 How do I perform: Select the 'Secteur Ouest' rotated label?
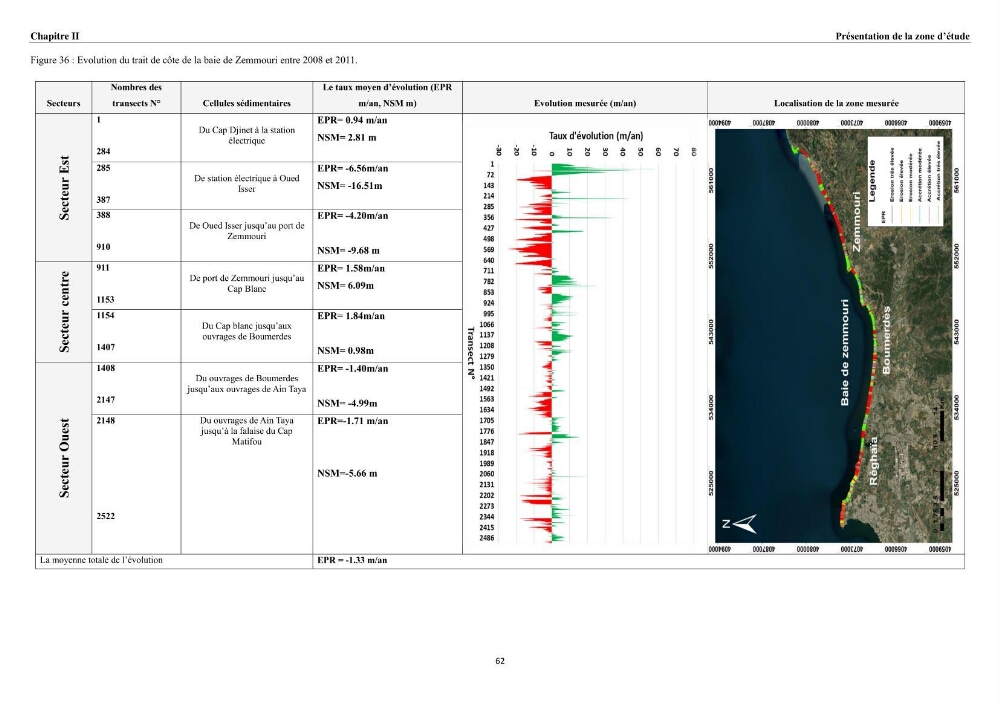click(64, 458)
